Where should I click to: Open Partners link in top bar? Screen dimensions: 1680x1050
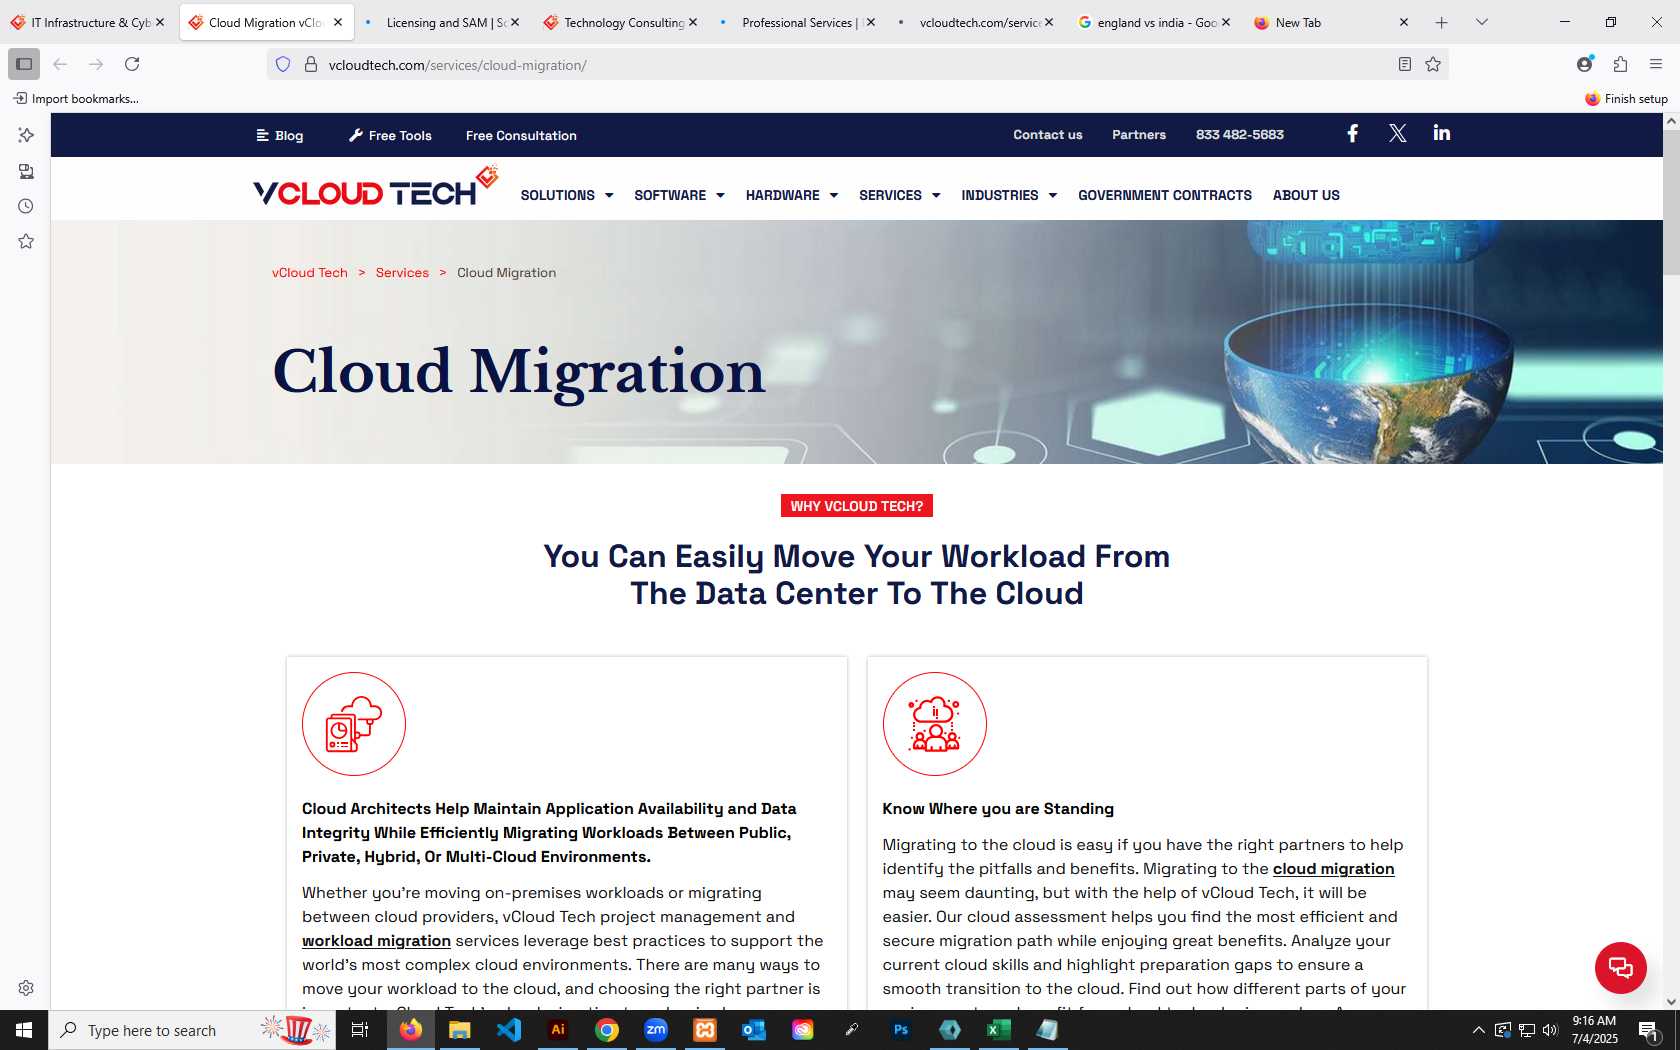1138,134
